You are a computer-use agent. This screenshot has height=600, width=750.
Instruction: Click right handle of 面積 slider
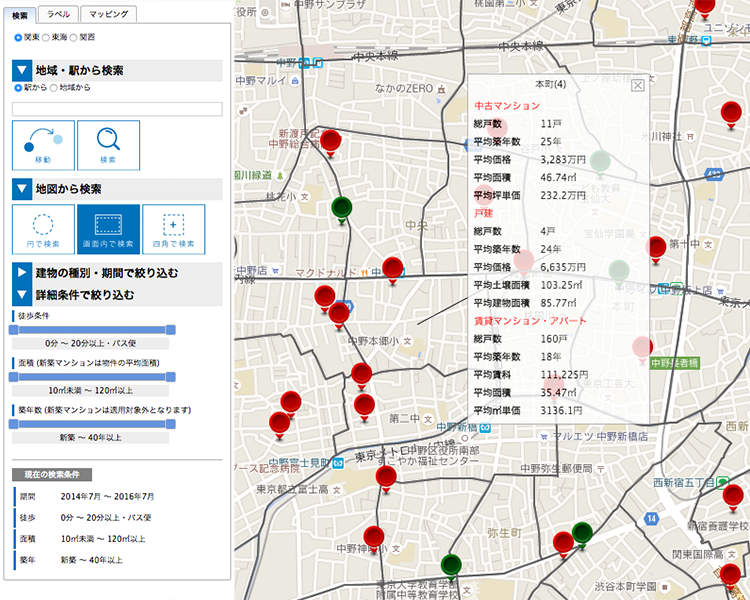tap(170, 377)
